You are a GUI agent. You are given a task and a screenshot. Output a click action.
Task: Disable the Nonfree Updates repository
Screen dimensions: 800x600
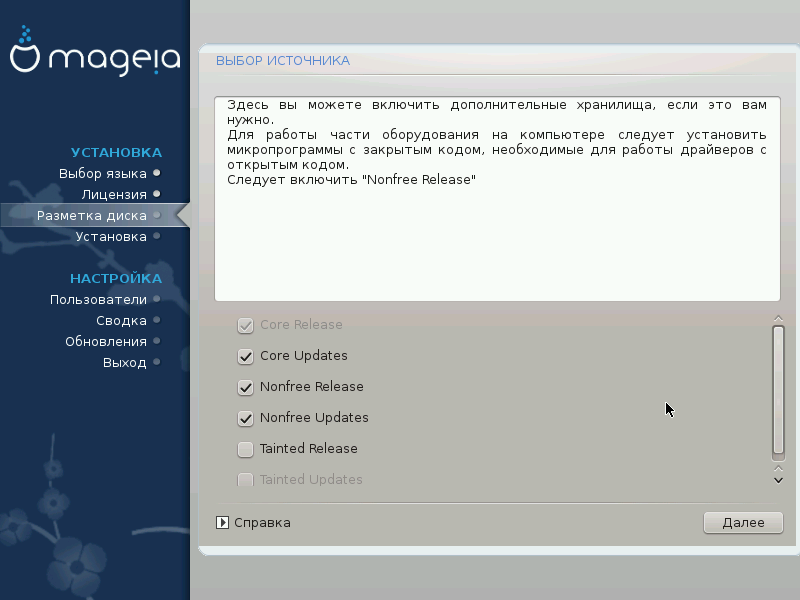point(245,418)
